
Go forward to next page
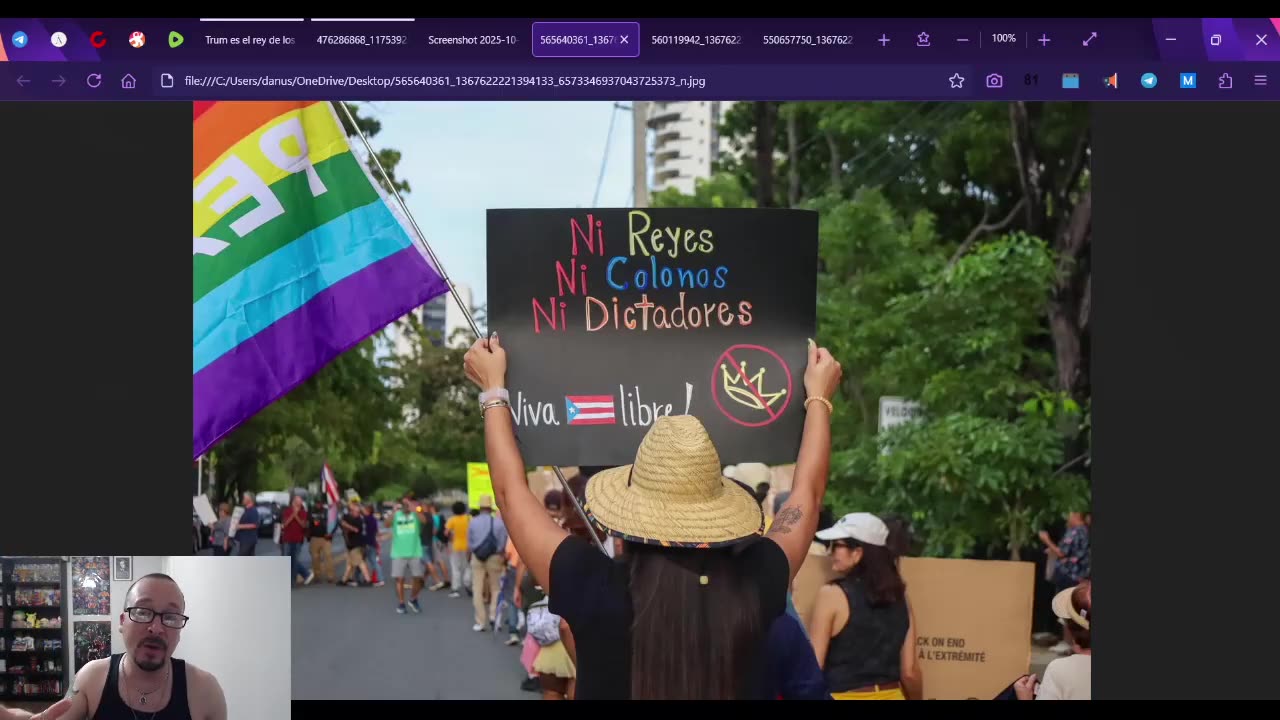coord(59,81)
